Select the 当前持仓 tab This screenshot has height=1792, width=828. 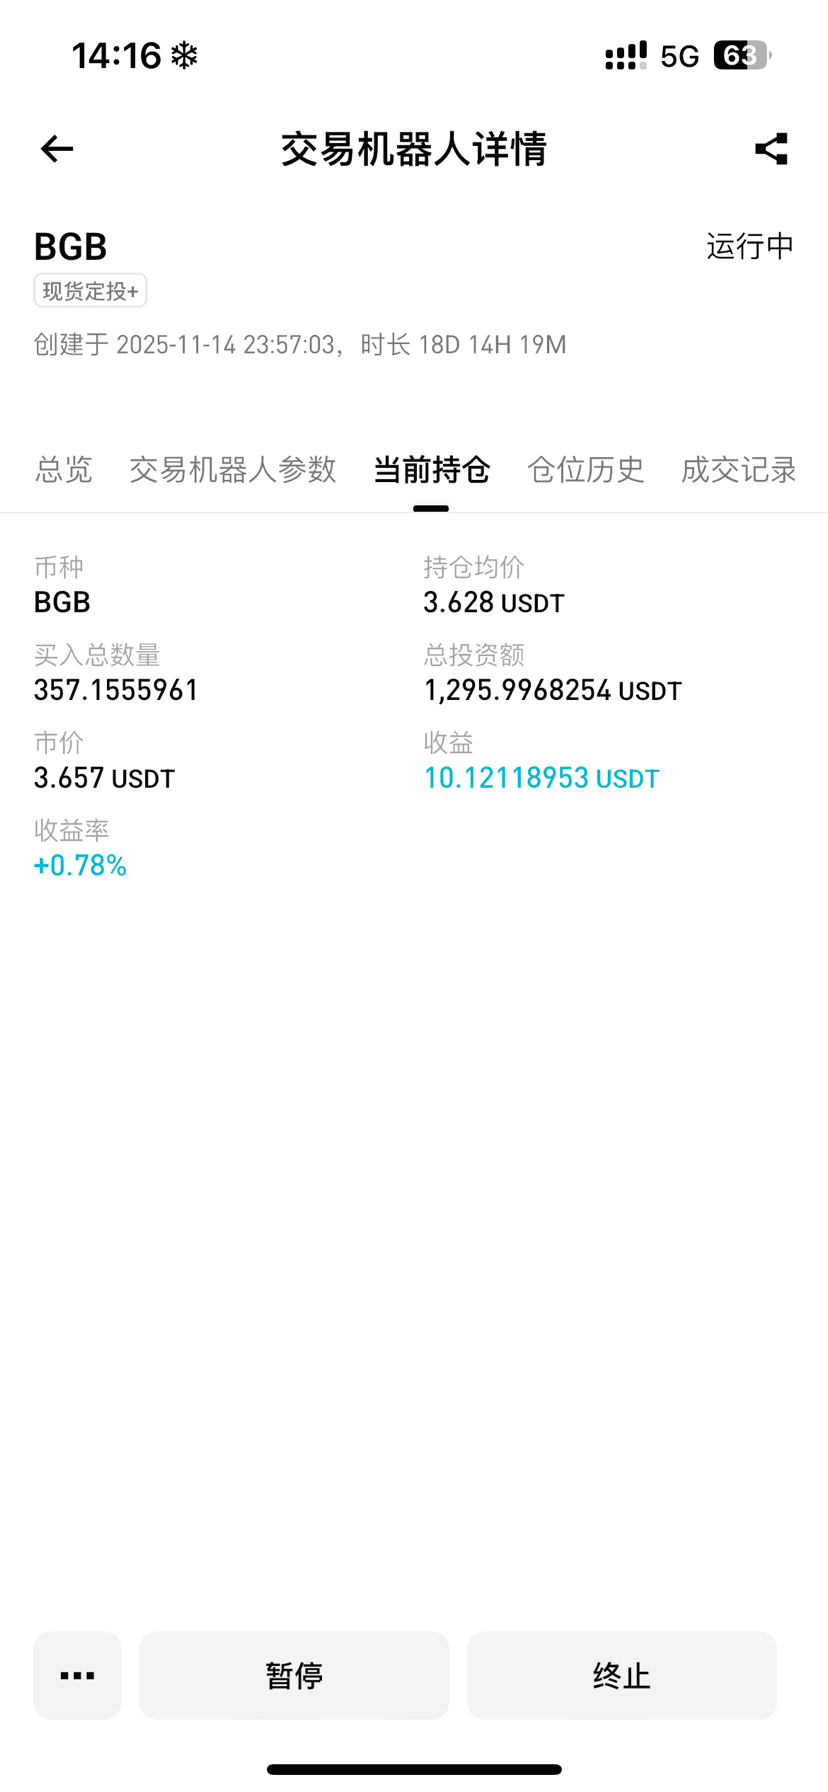pyautogui.click(x=431, y=469)
